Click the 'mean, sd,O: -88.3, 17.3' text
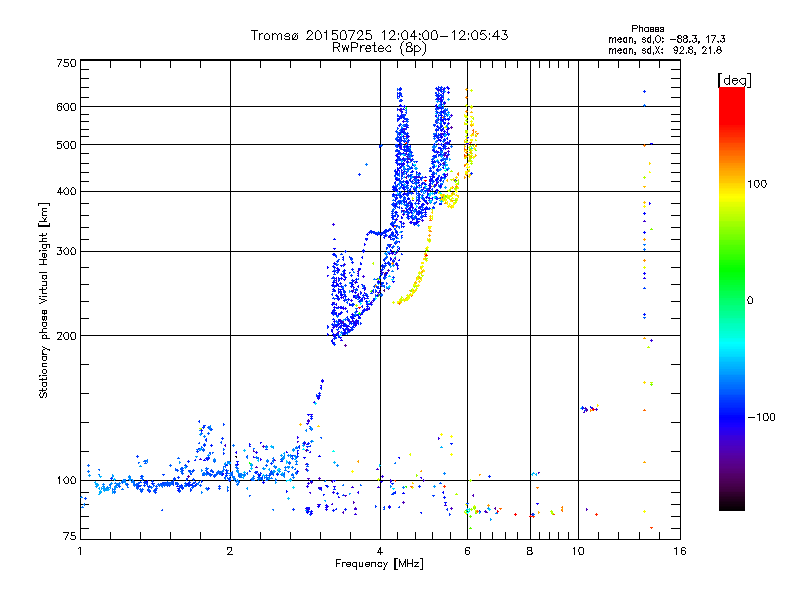Screen dimensions: 800x600 pos(666,39)
